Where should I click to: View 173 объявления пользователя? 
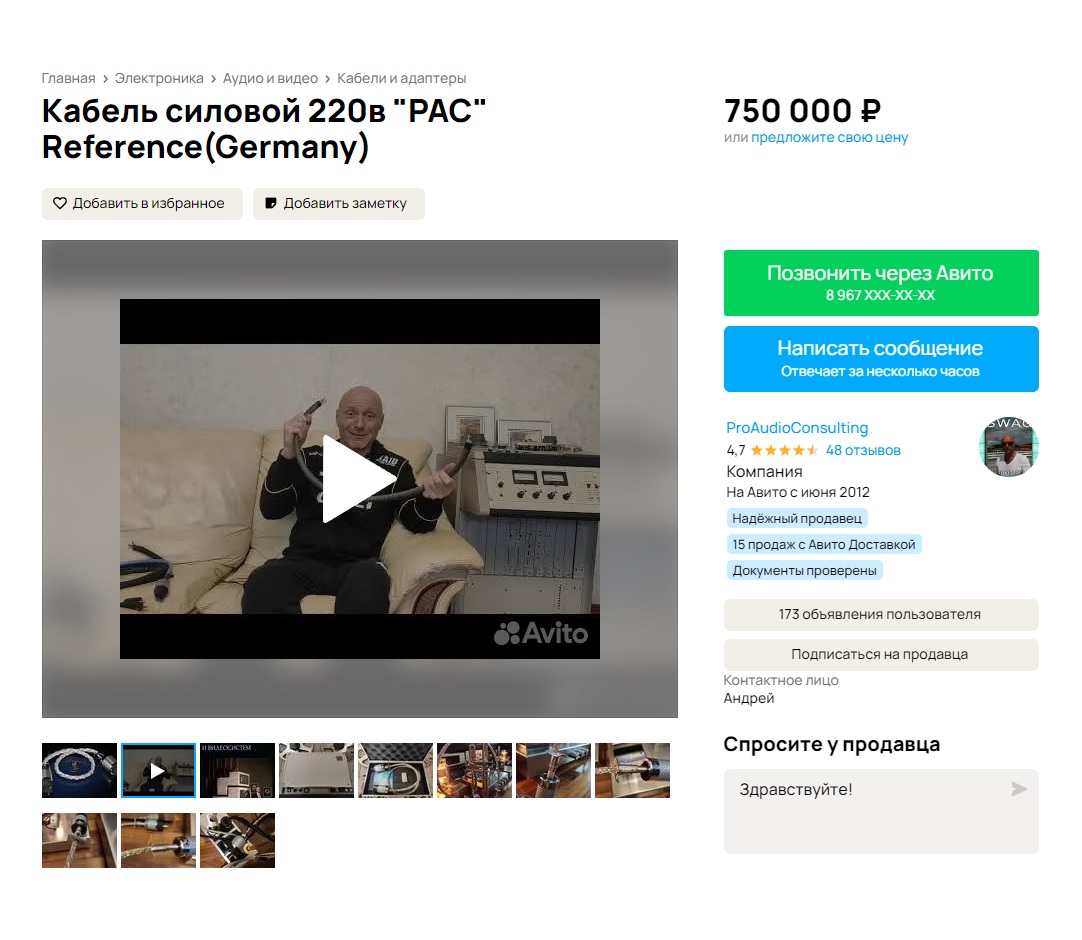[881, 614]
